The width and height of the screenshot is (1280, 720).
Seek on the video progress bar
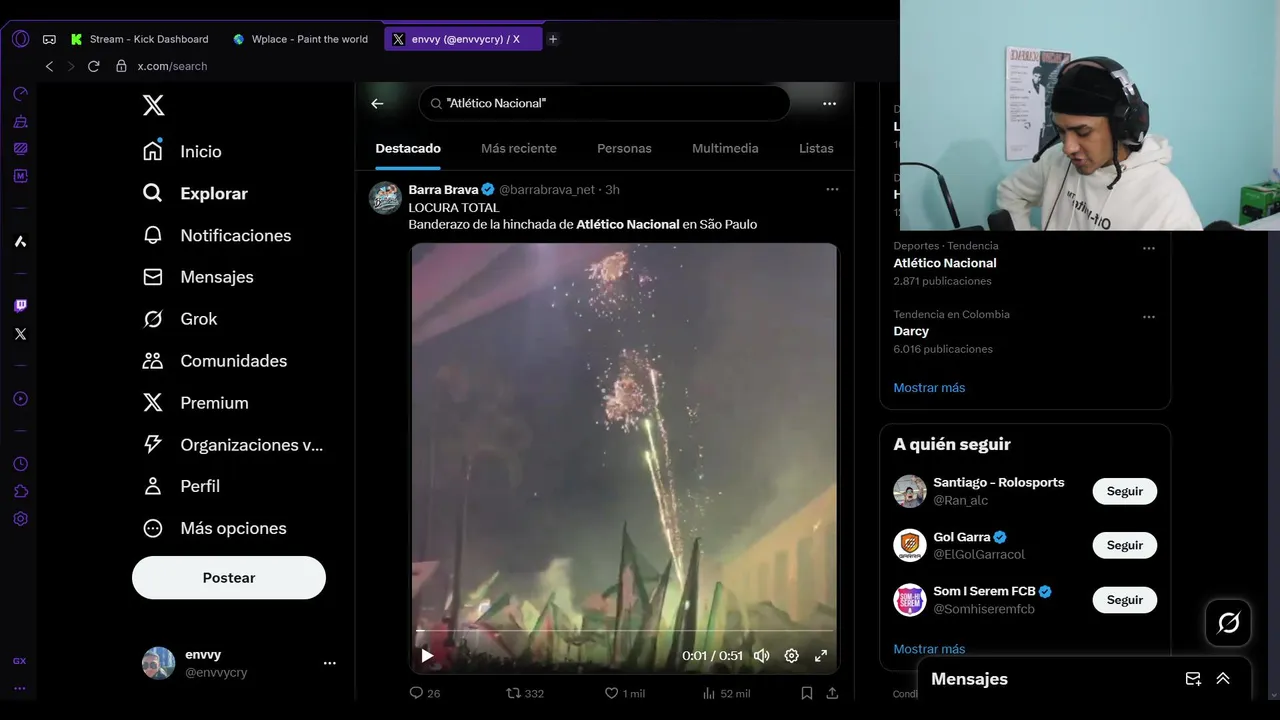tap(625, 631)
